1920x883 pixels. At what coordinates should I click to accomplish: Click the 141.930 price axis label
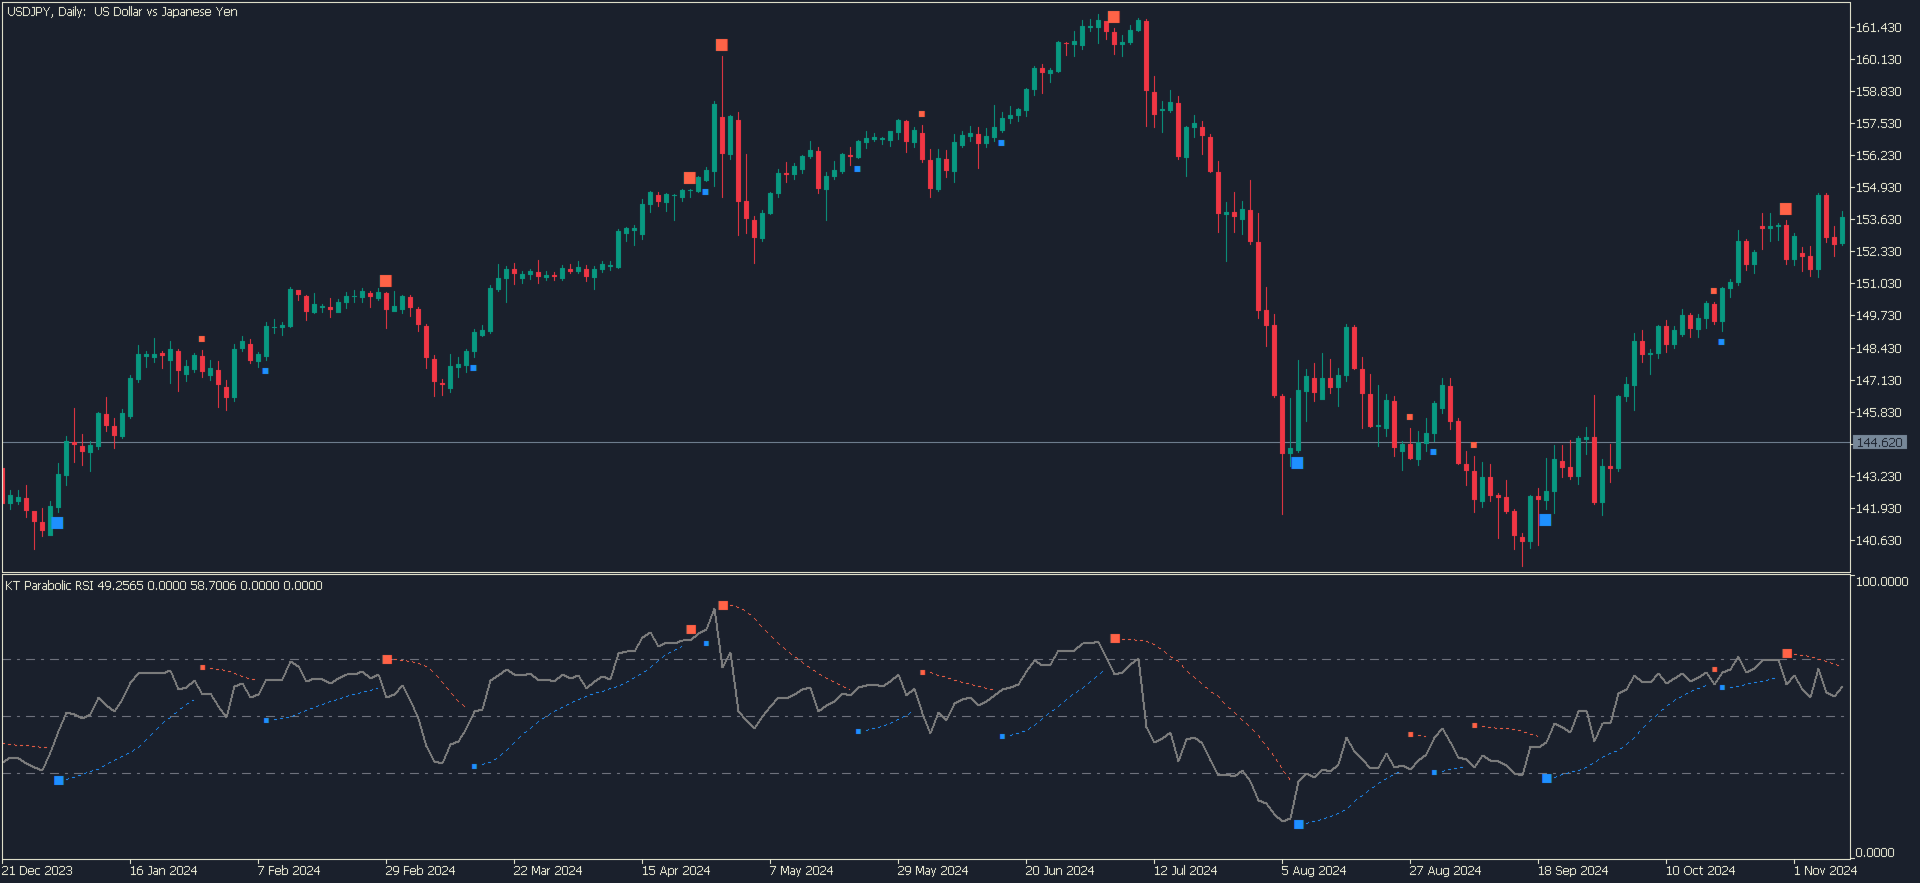[1878, 509]
